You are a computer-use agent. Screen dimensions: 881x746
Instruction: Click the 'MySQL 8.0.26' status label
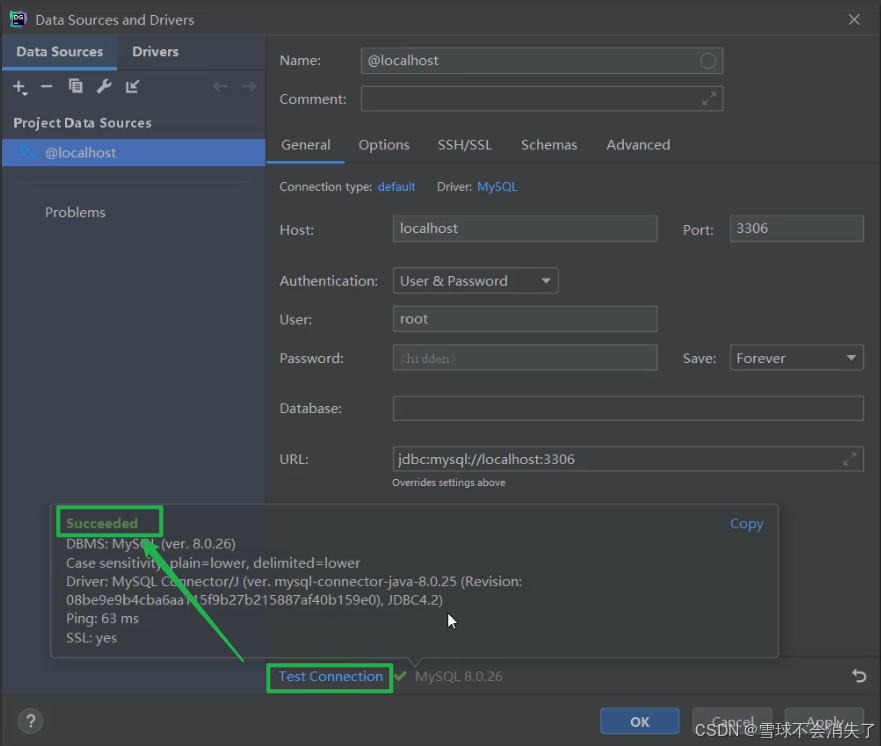click(458, 676)
